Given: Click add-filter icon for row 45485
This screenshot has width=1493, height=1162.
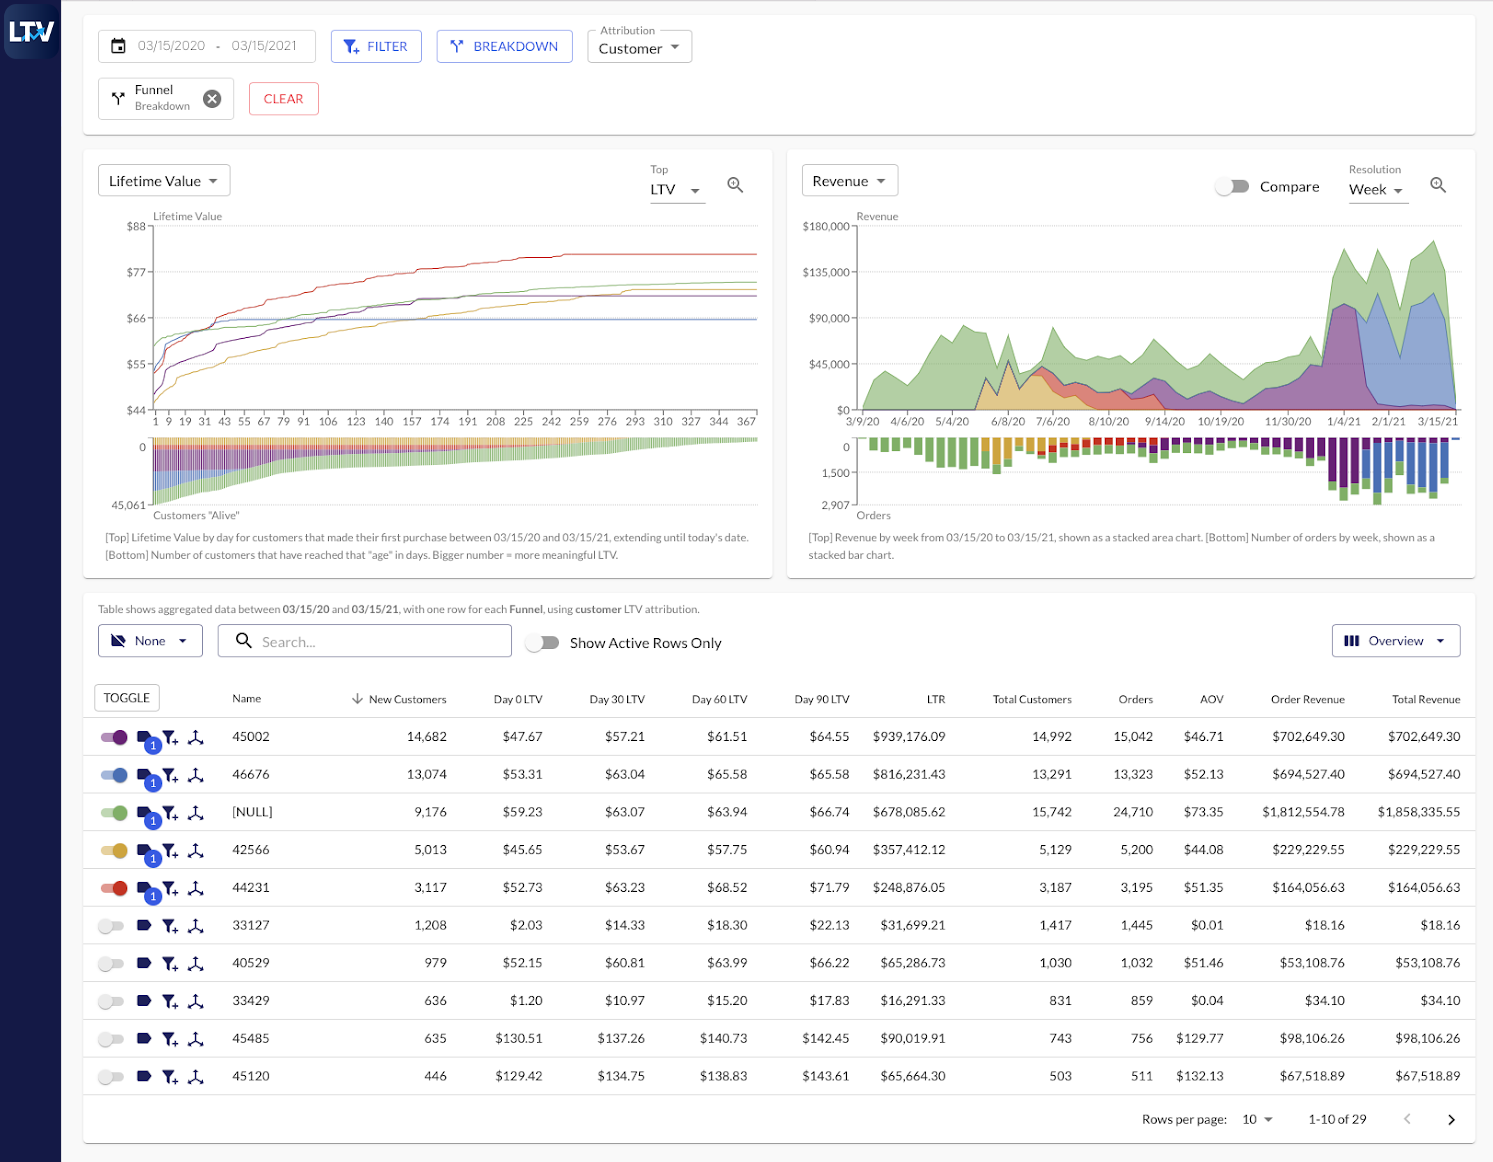Looking at the screenshot, I should pos(170,1040).
